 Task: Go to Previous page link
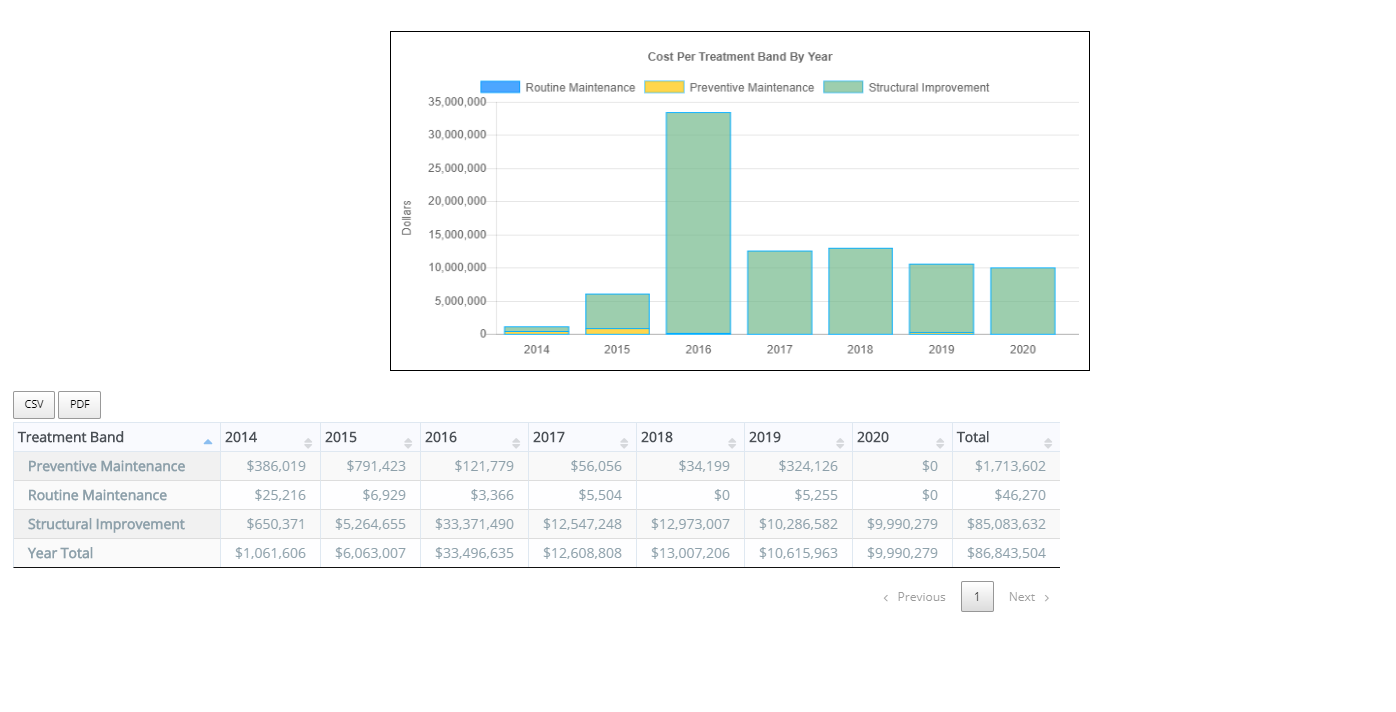(x=914, y=597)
